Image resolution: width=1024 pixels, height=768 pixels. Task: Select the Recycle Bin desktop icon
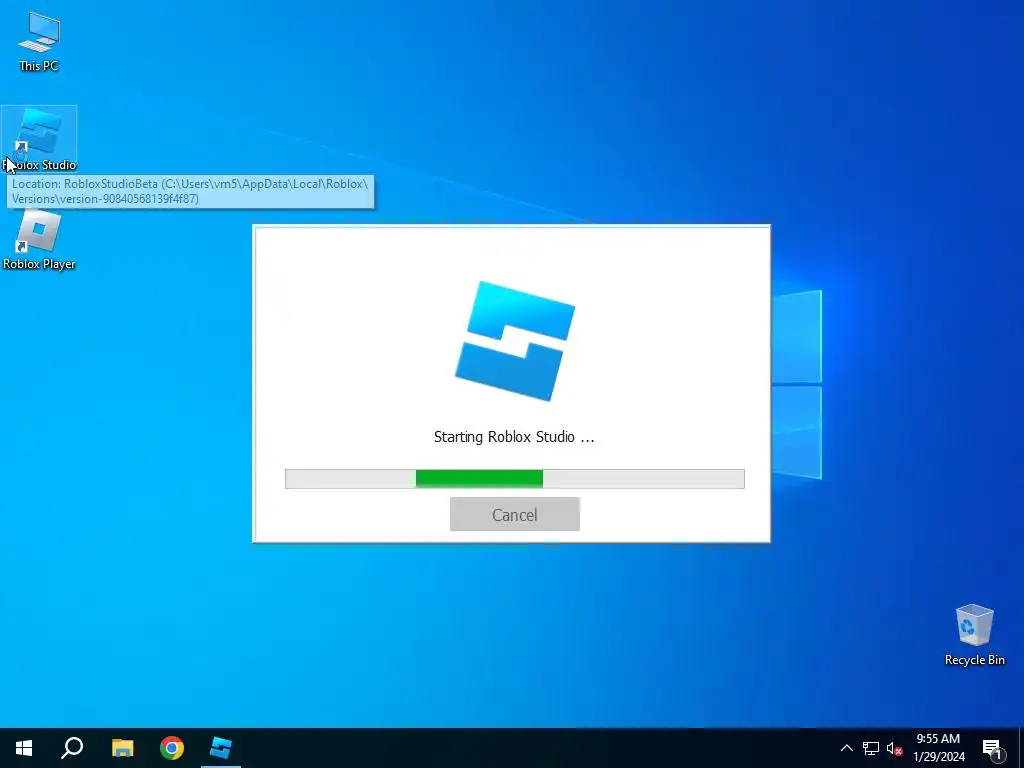point(974,634)
